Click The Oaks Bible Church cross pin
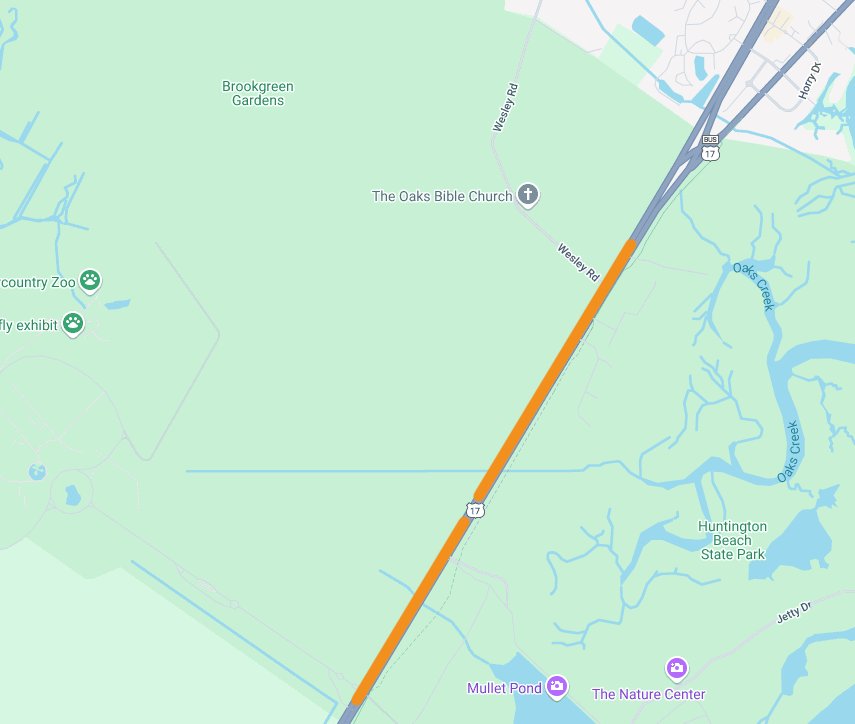The height and width of the screenshot is (724, 855). coord(528,195)
